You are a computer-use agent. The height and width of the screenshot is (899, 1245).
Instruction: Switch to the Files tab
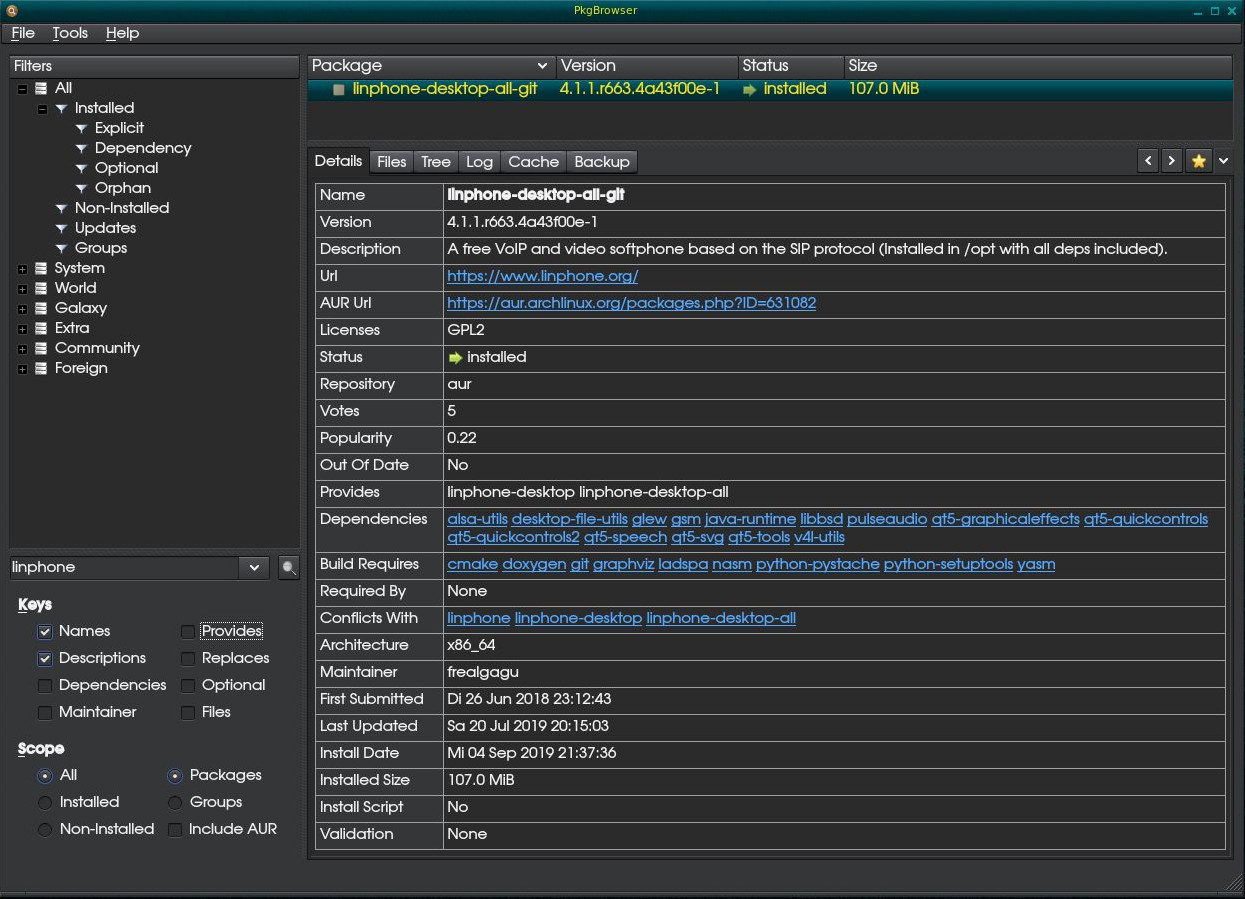click(391, 162)
